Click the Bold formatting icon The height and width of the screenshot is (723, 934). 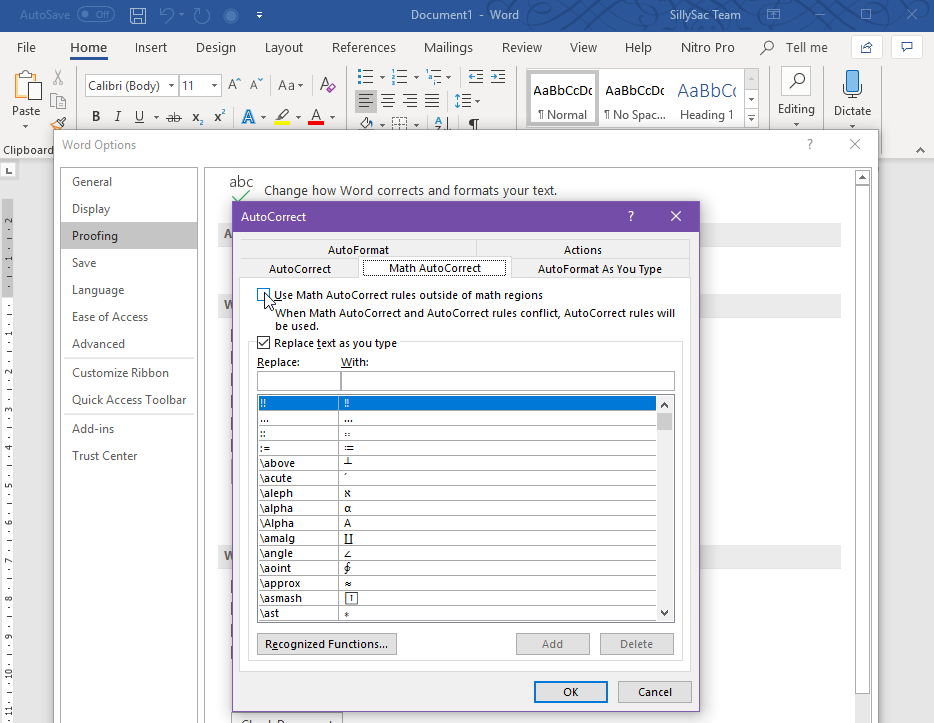point(96,117)
